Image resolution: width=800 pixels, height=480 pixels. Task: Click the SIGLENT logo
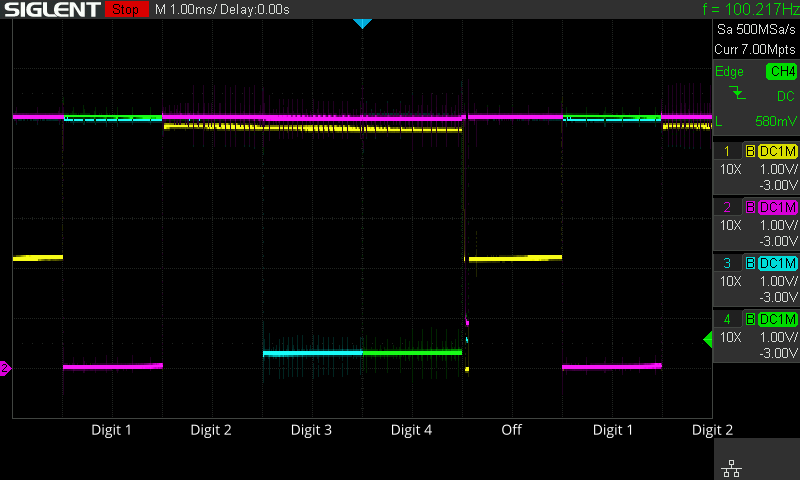tap(52, 9)
